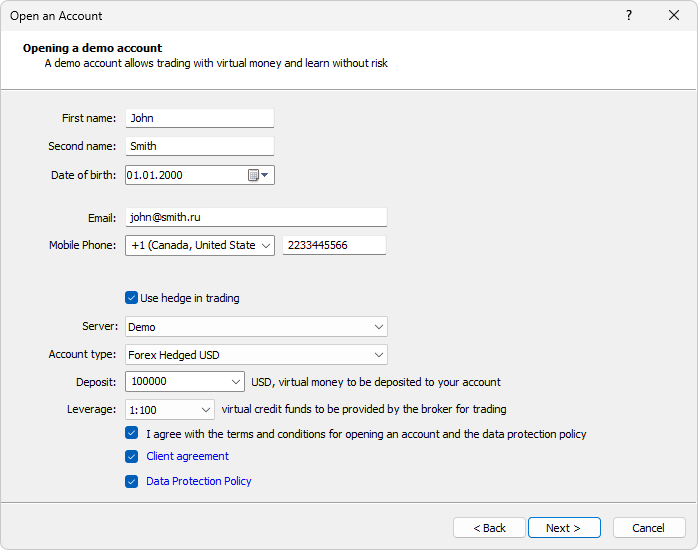Click the 'Use hedge in trading' label text

(190, 298)
